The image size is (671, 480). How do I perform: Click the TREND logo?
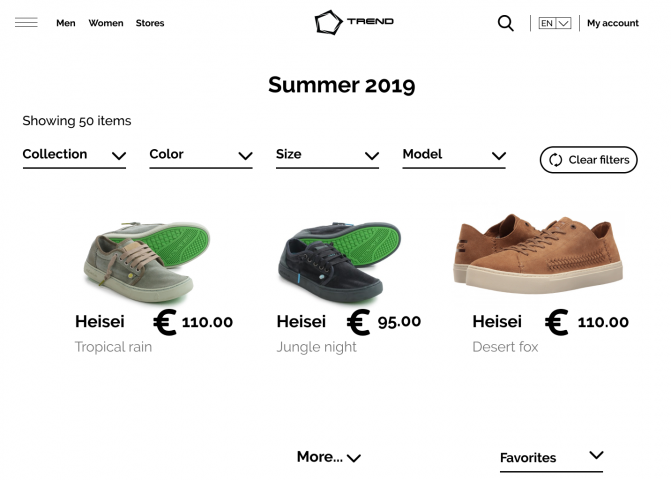[354, 22]
